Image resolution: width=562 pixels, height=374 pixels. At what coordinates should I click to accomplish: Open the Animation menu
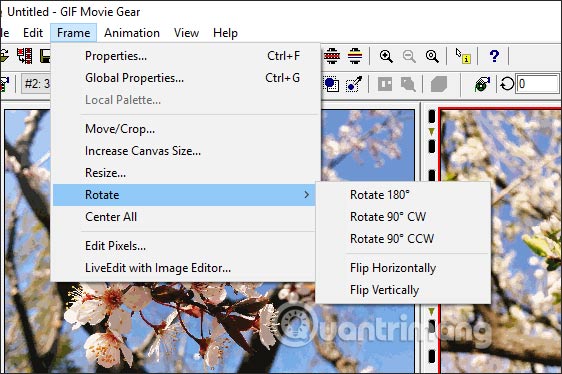point(132,33)
